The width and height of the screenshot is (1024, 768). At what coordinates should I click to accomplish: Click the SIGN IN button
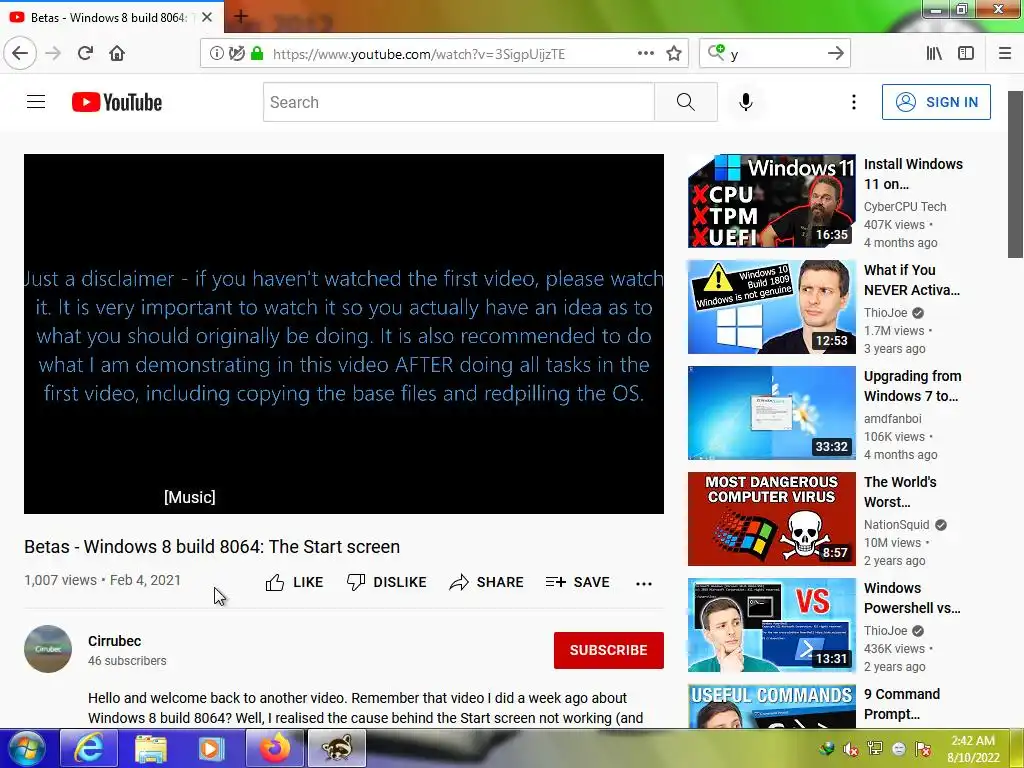pyautogui.click(x=936, y=102)
